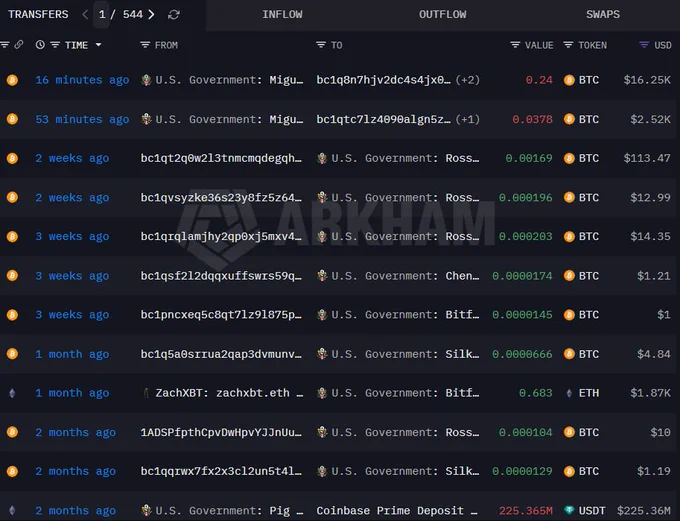Screen dimensions: 680x521
Task: Click the link icon in header
Action: [19, 45]
